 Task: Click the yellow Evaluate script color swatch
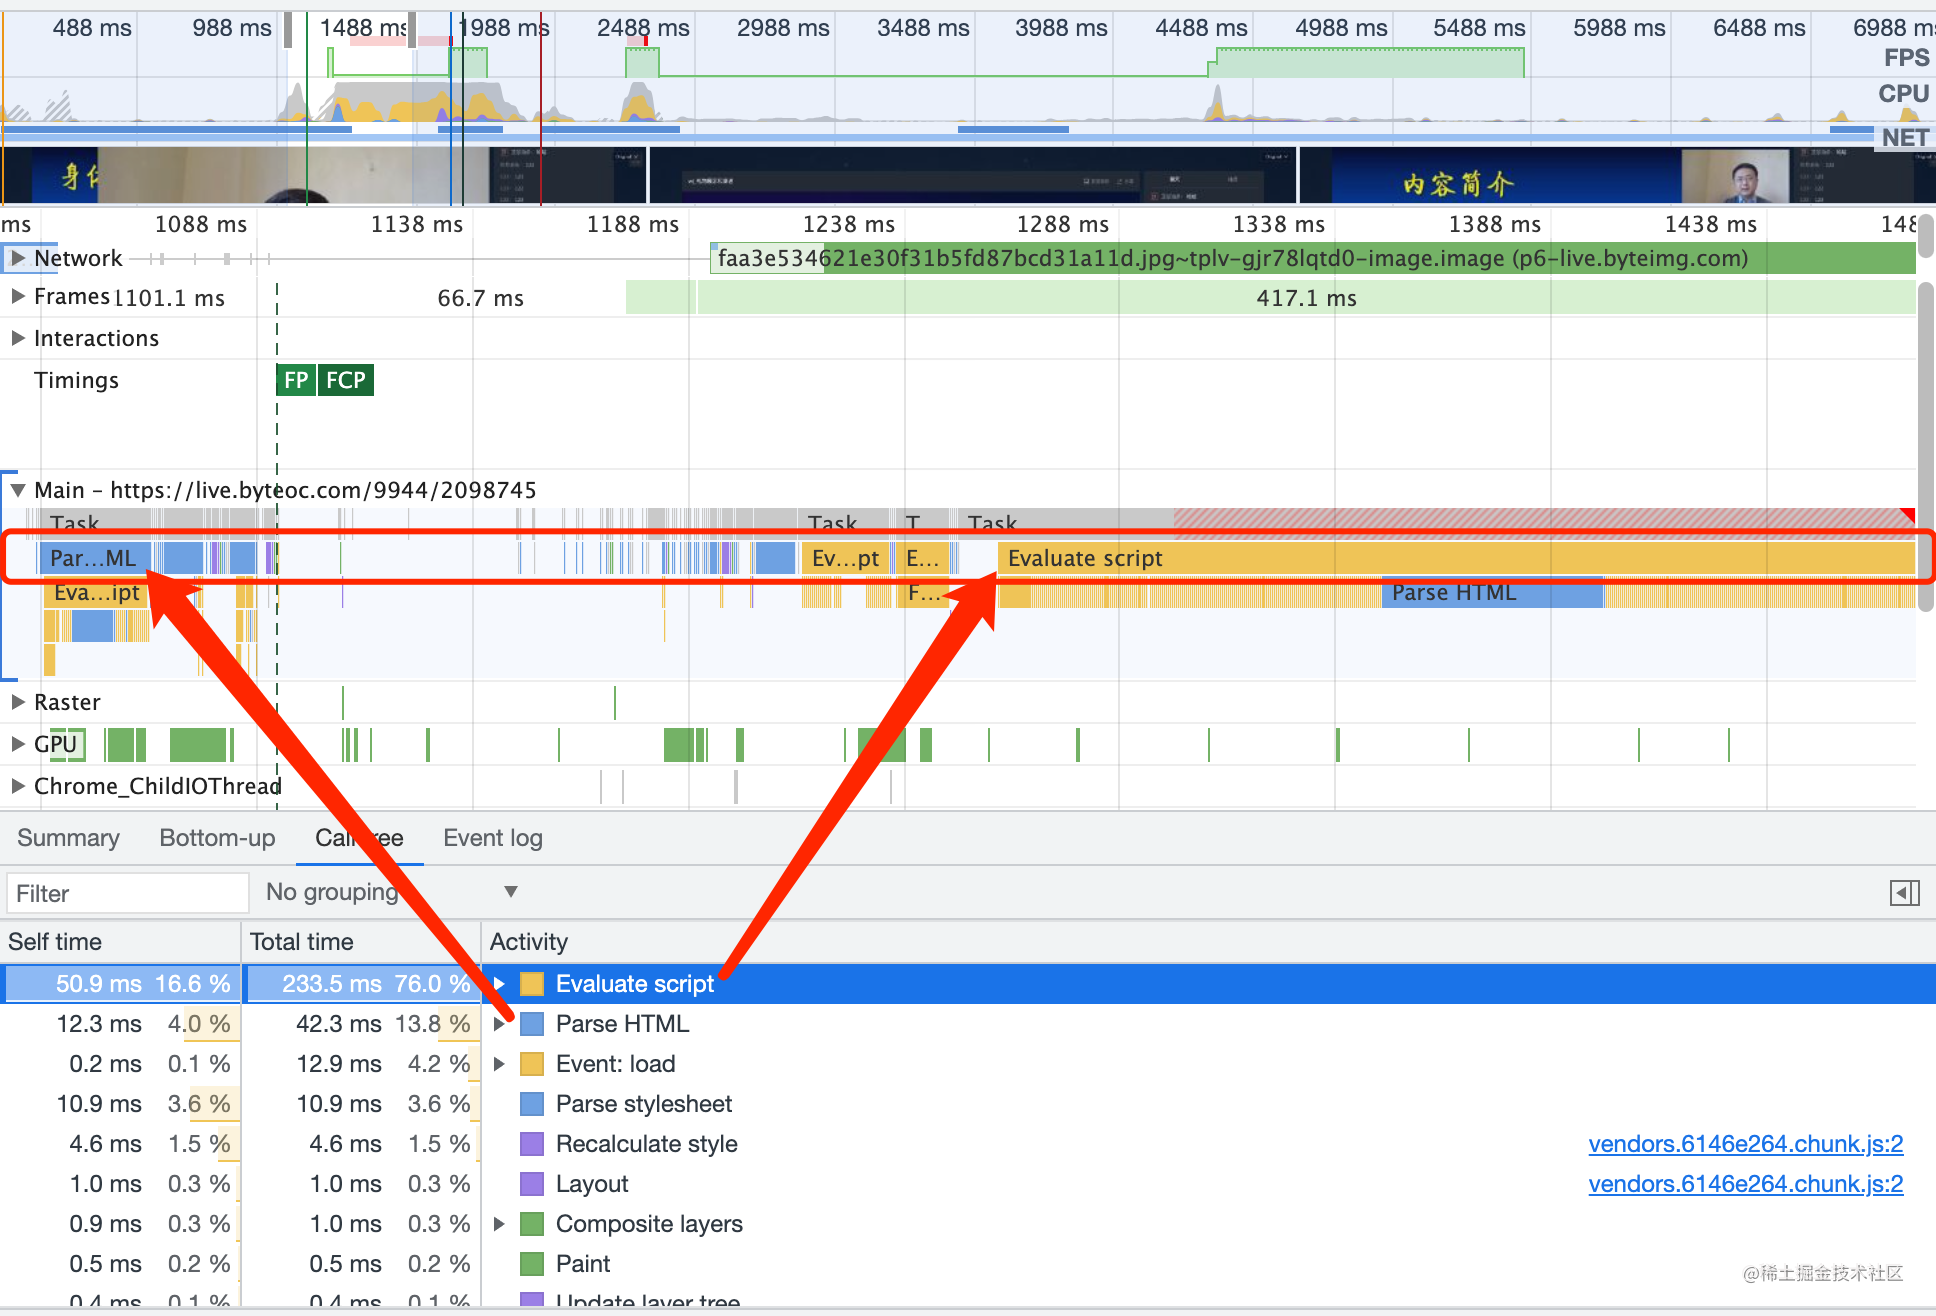532,984
